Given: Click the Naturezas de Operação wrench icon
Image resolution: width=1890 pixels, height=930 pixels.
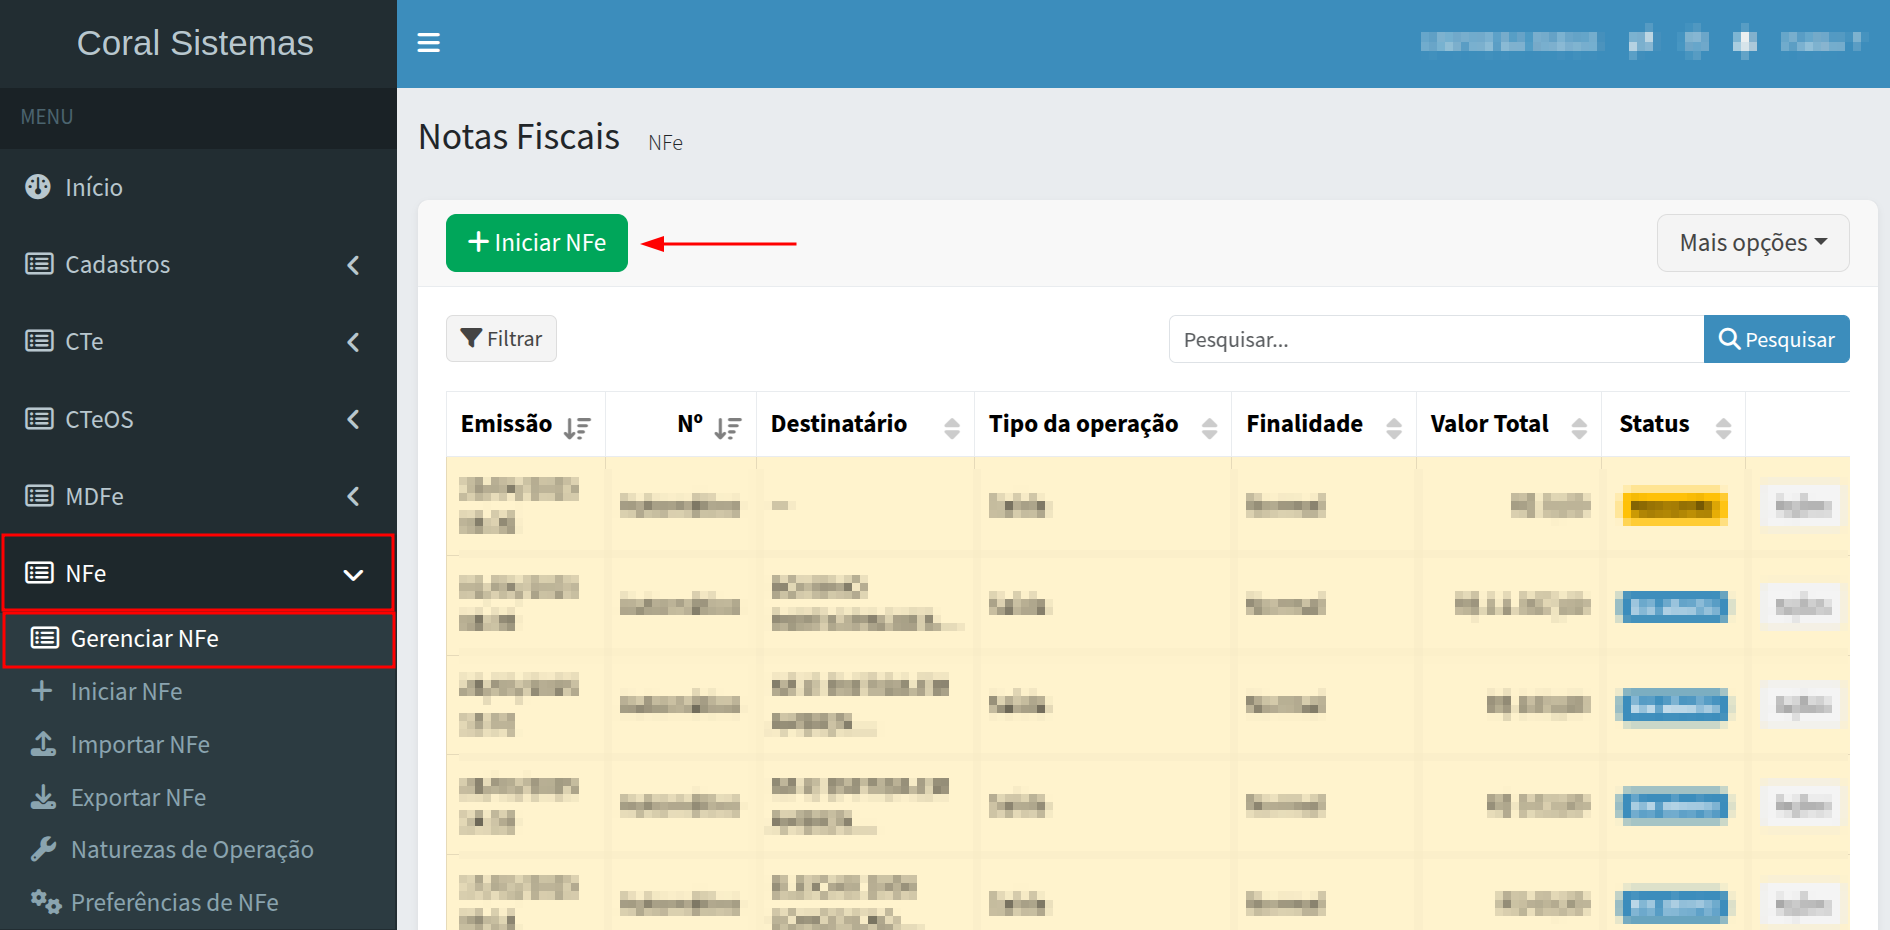Looking at the screenshot, I should tap(43, 849).
